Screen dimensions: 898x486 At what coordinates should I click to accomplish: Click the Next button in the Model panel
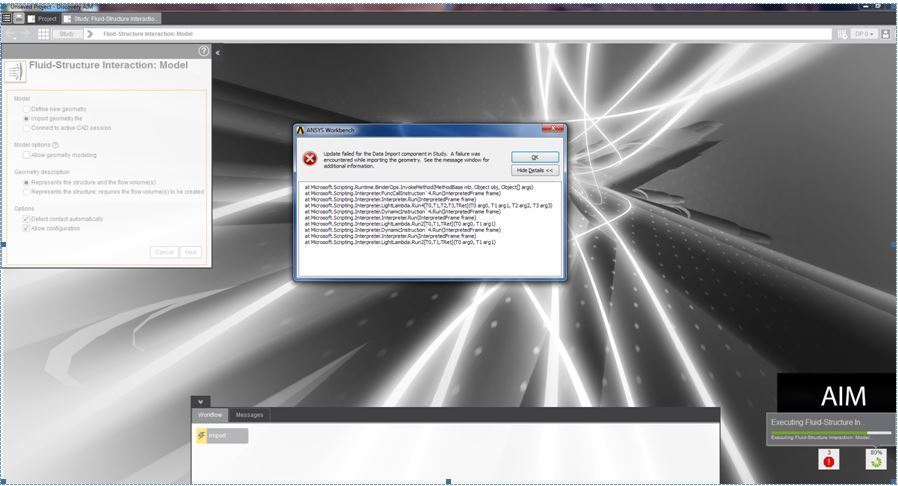pos(191,252)
